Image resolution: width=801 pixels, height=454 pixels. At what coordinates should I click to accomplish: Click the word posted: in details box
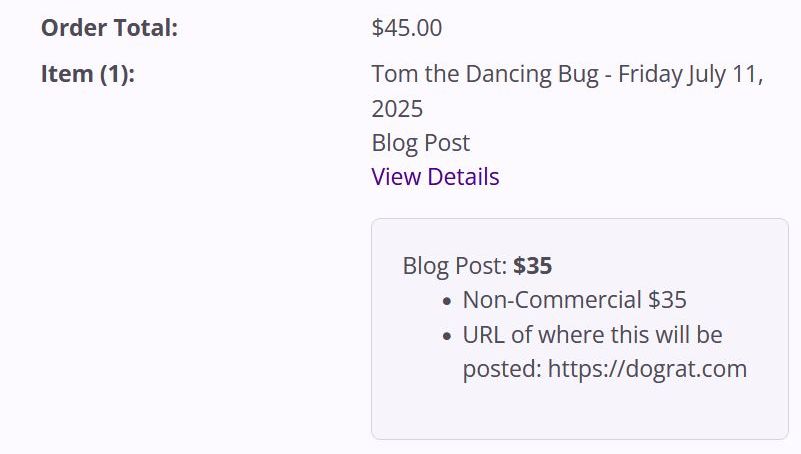tap(501, 368)
